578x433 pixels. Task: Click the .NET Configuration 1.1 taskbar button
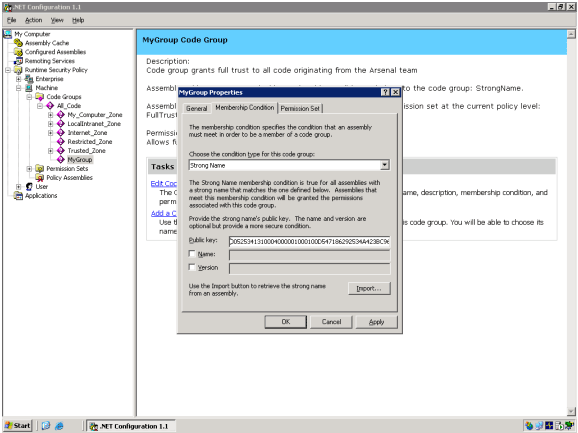(x=131, y=426)
